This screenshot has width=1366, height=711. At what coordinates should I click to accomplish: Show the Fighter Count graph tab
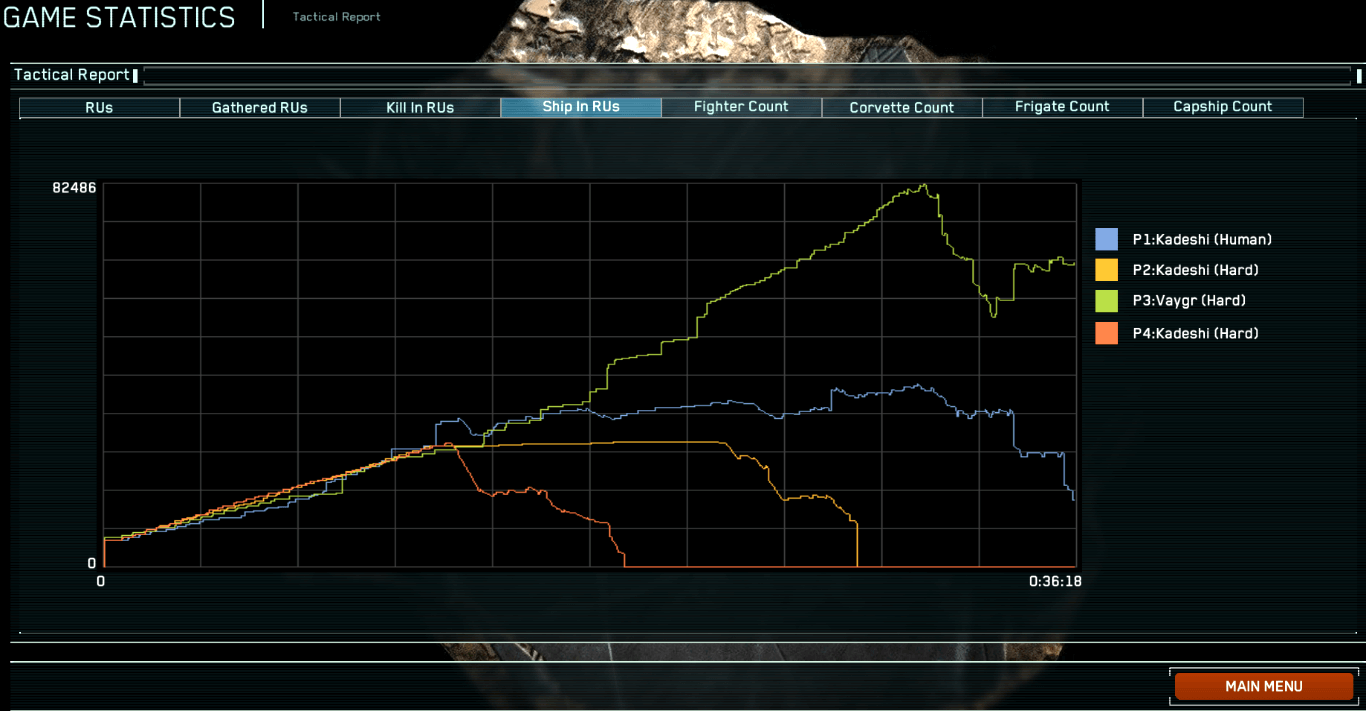click(741, 107)
